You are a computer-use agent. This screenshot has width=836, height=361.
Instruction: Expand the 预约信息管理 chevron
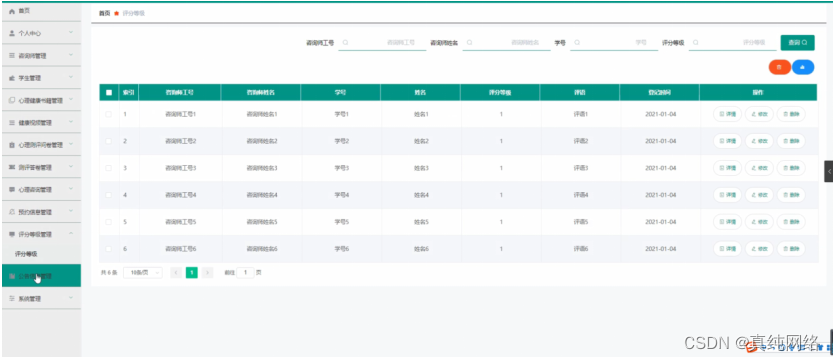point(71,212)
